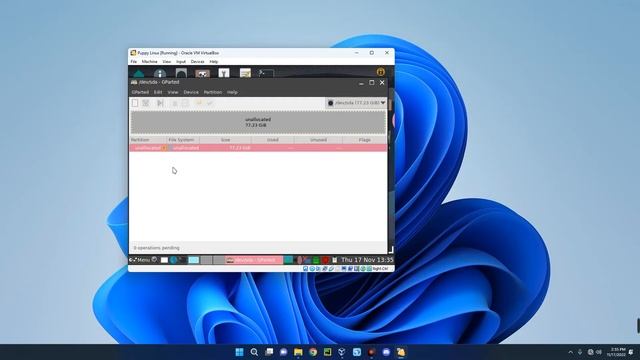
Task: Select the highlighted unallocated partition row
Action: point(258,148)
